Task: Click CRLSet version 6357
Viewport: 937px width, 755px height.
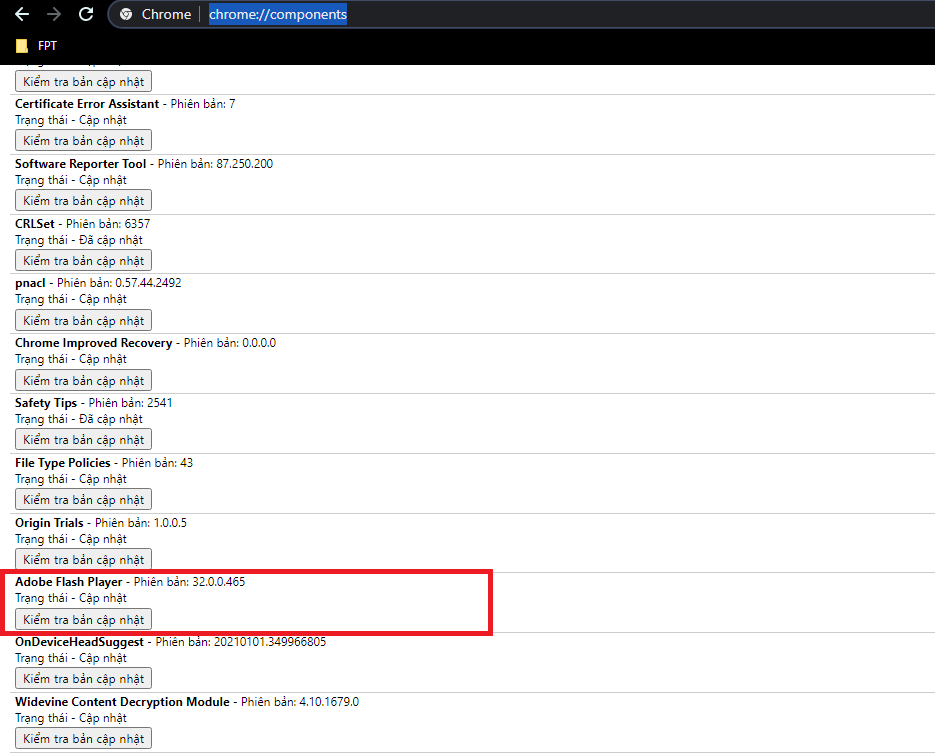Action: pyautogui.click(x=137, y=224)
